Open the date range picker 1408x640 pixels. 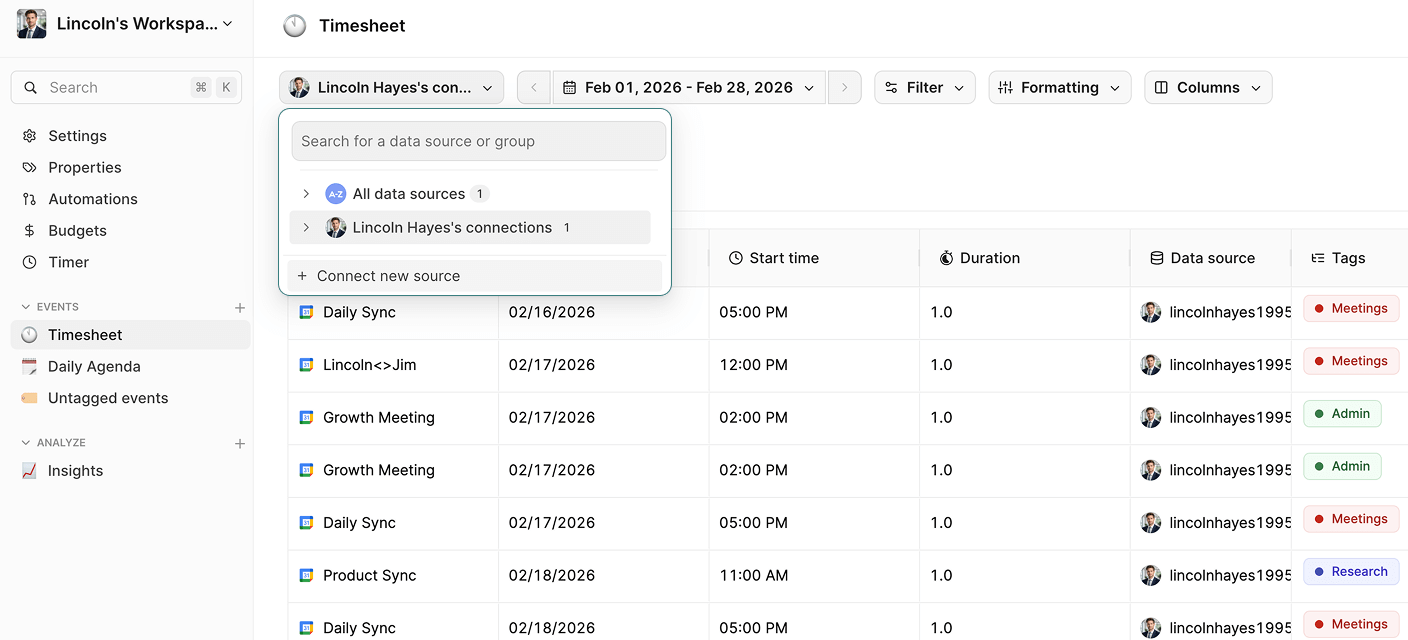pos(688,88)
